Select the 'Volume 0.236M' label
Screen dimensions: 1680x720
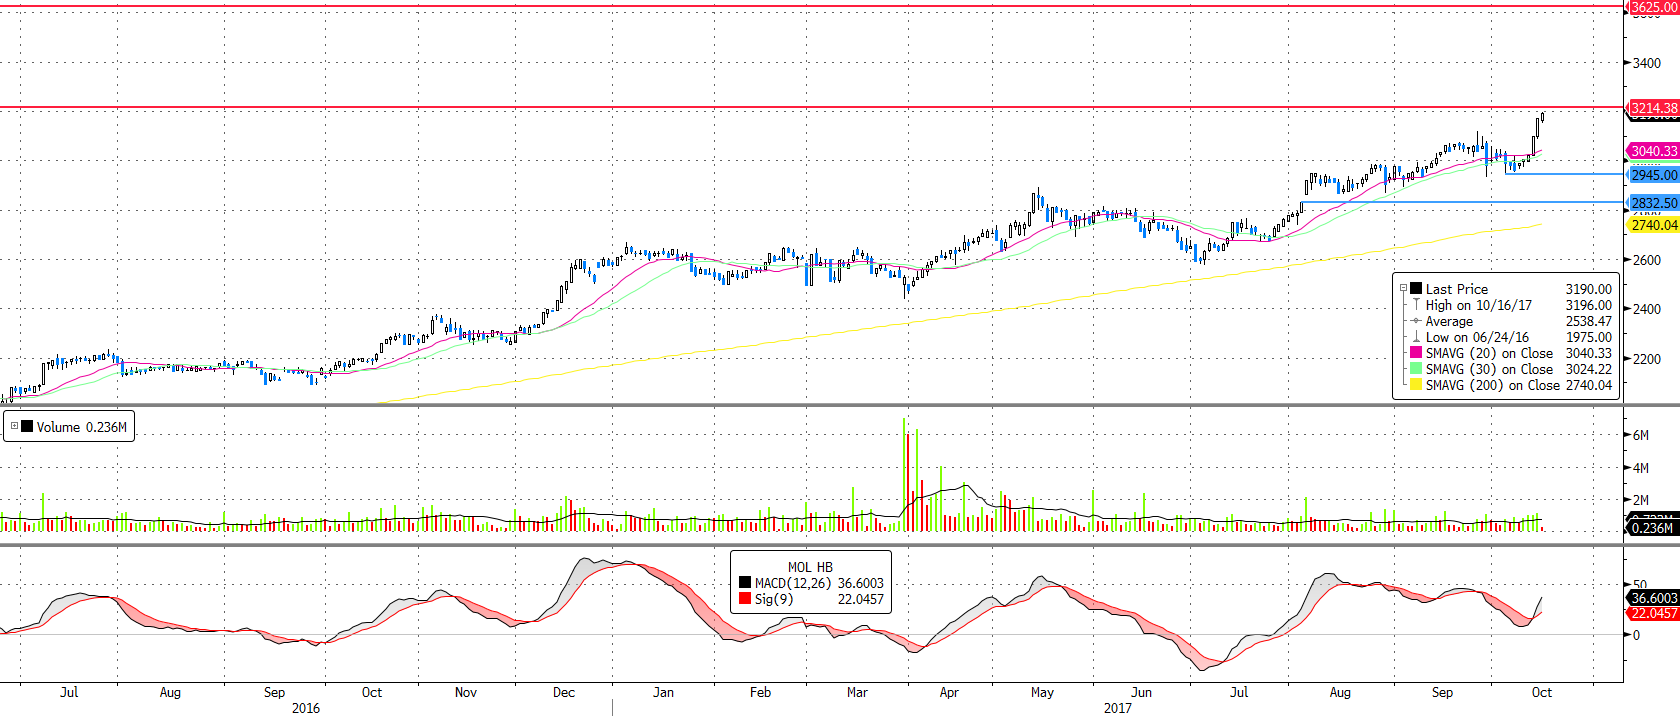pos(82,427)
